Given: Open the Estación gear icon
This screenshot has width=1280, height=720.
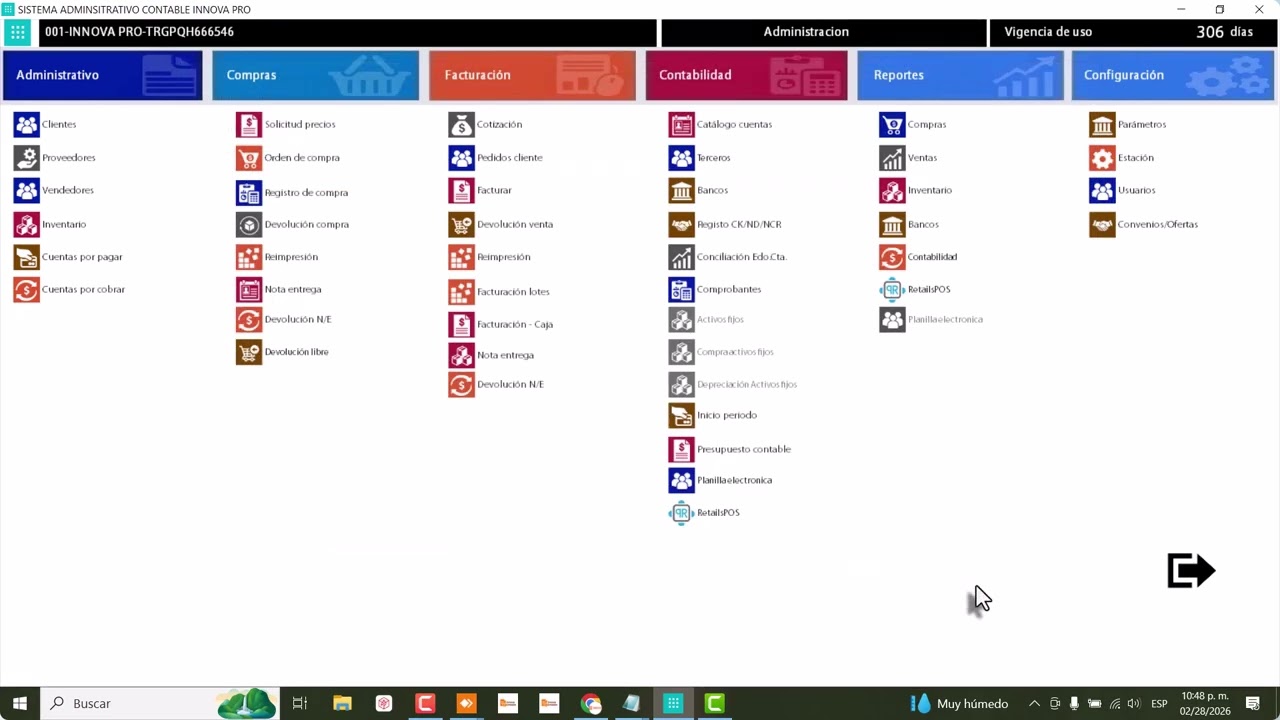Looking at the screenshot, I should [1102, 158].
